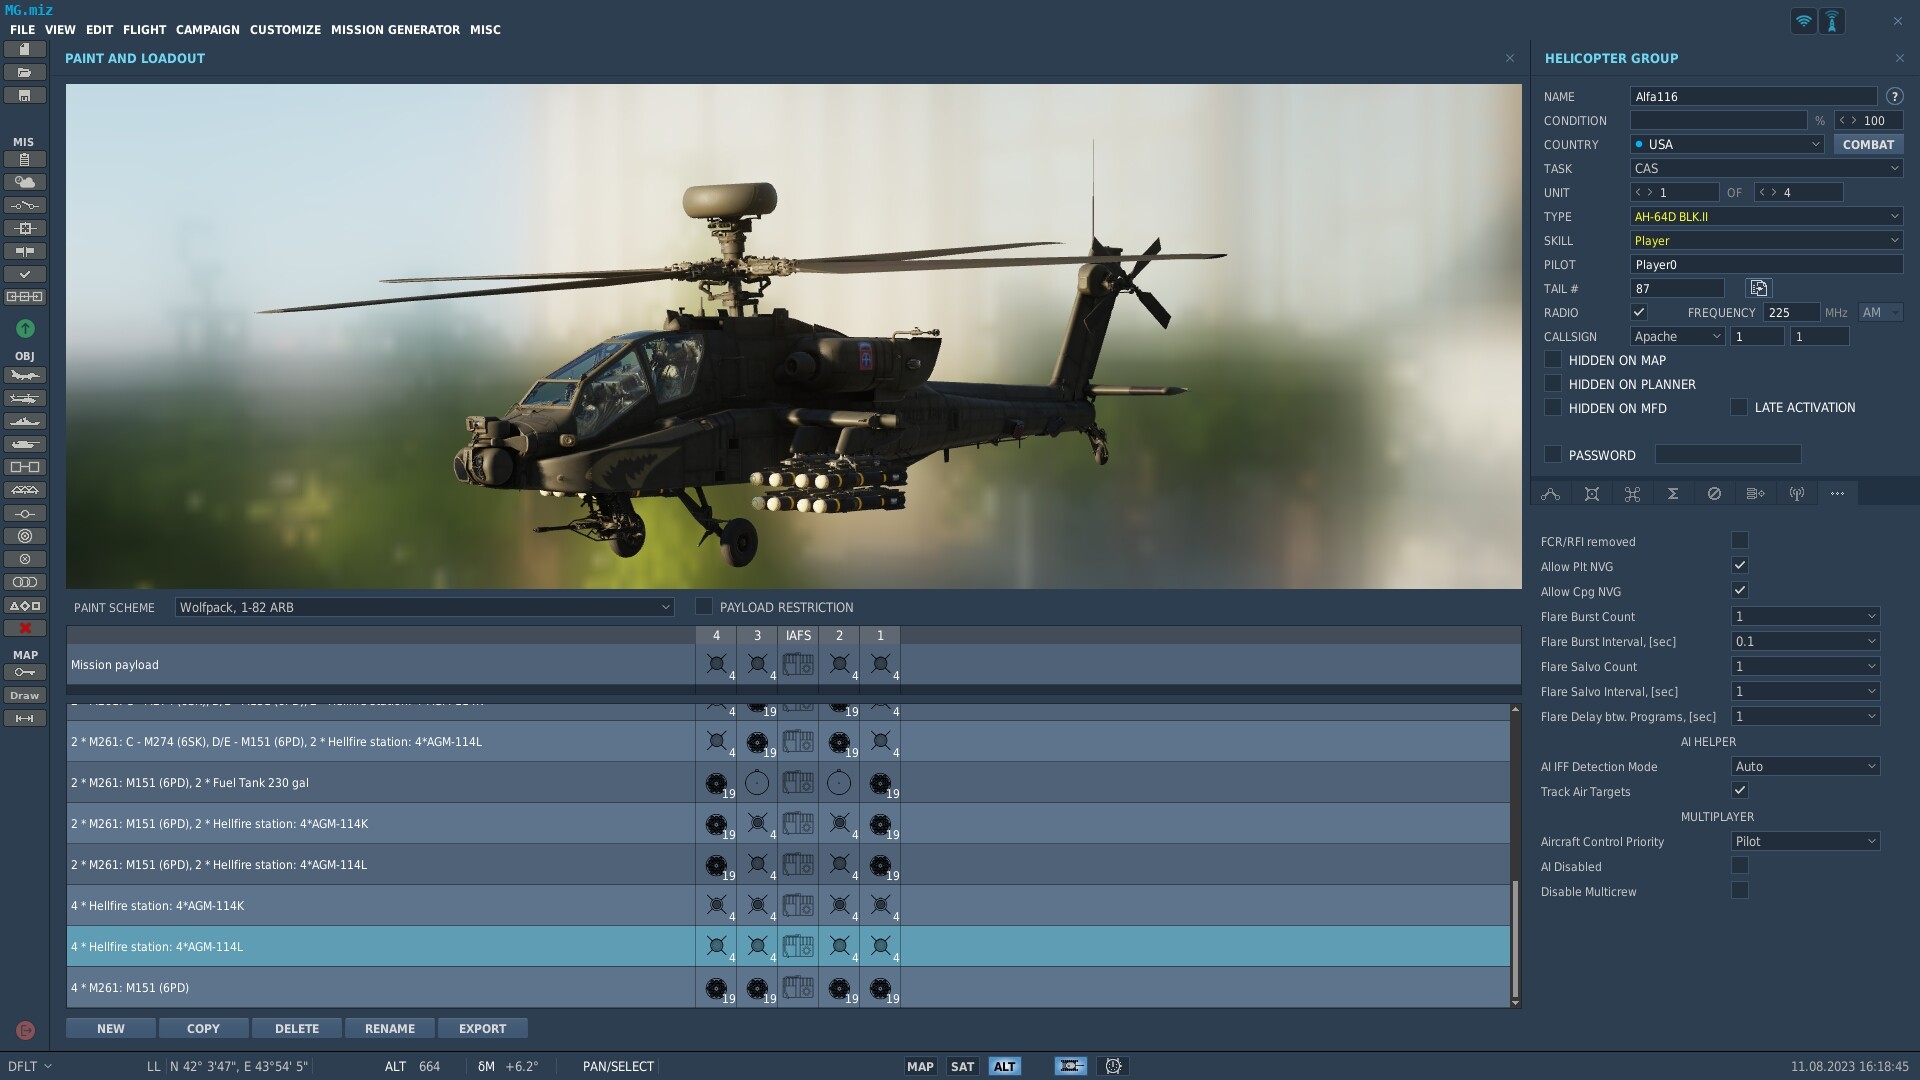Open the weather cloud icon
1920x1080 pixels.
click(x=25, y=182)
